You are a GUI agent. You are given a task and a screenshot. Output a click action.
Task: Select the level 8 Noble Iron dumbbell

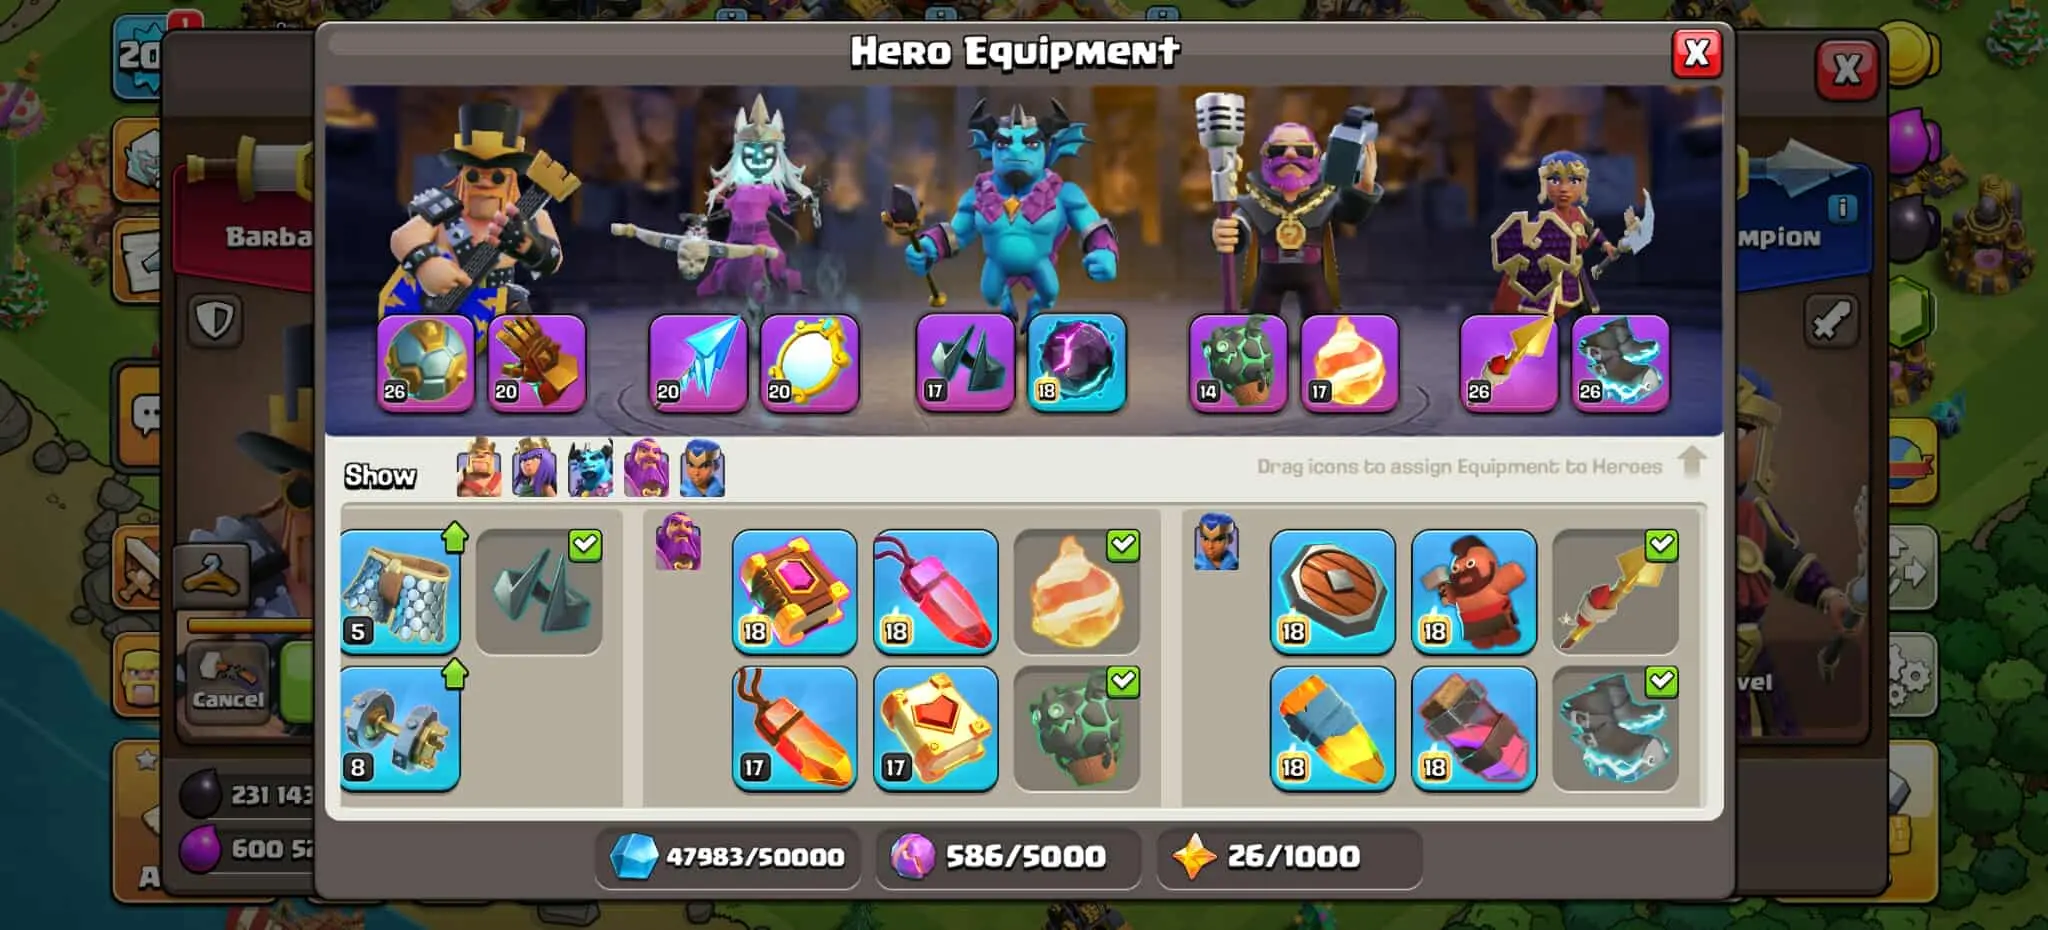click(400, 729)
